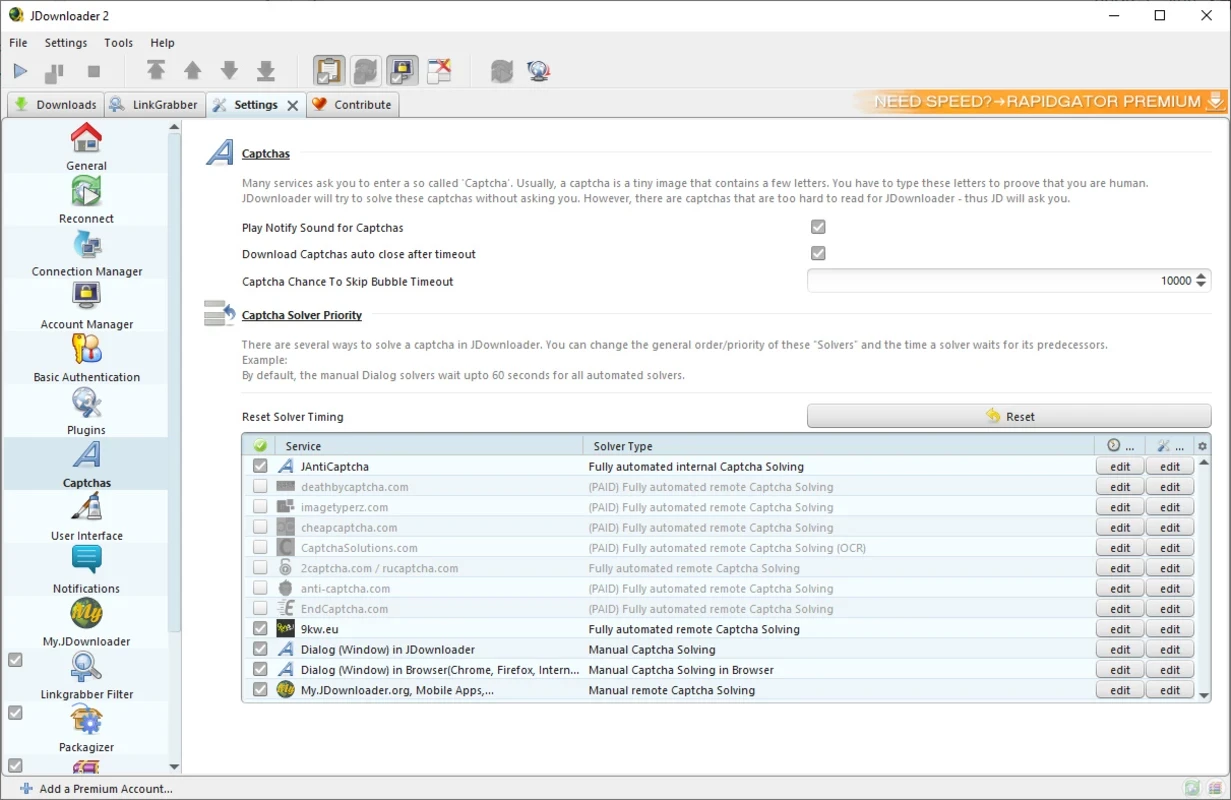This screenshot has height=800, width=1231.
Task: Open User Interface settings
Action: 86,517
